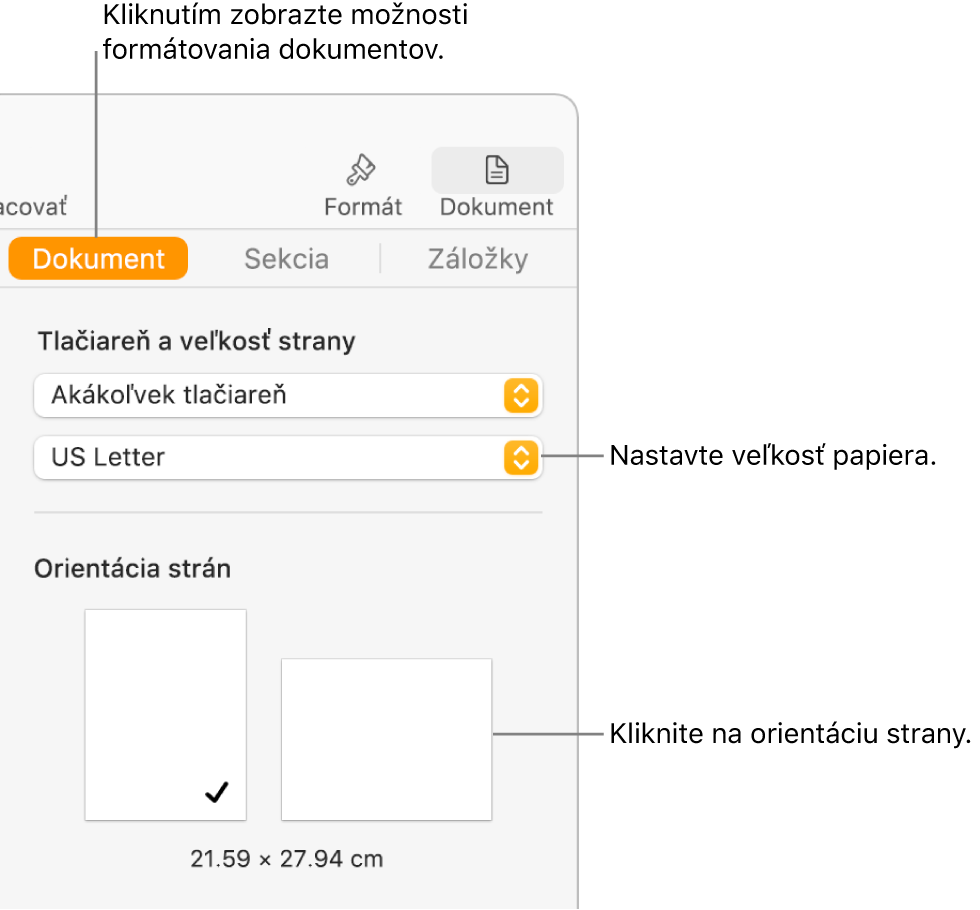Open the US Letter paper size dropdown
This screenshot has width=980, height=910.
(x=288, y=458)
